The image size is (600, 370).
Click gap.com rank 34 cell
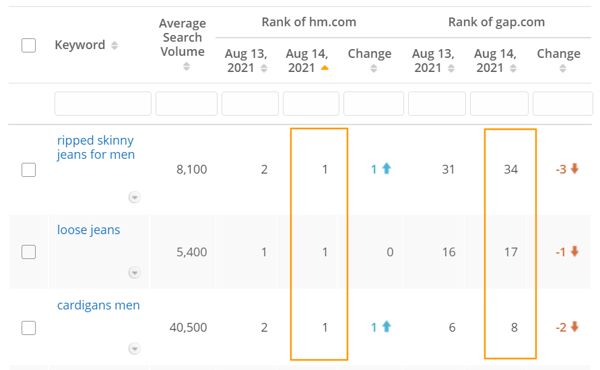510,170
